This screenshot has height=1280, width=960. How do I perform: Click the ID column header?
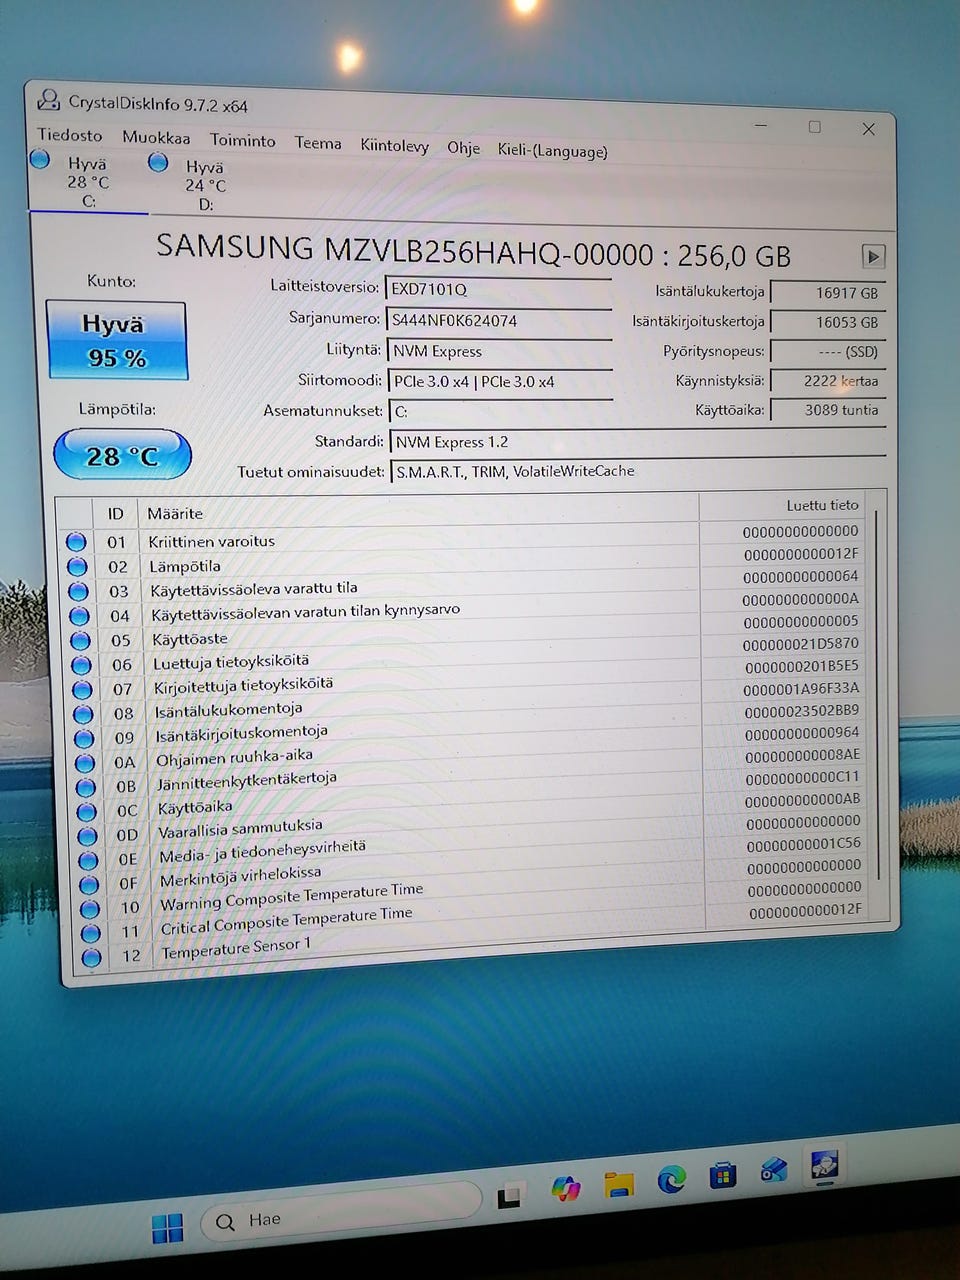[115, 513]
